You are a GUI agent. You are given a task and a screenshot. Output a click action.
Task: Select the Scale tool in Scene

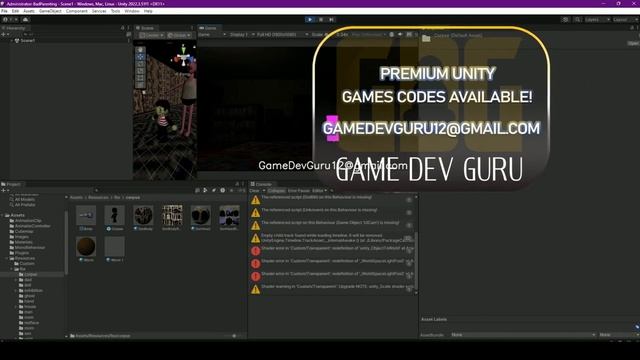click(140, 71)
